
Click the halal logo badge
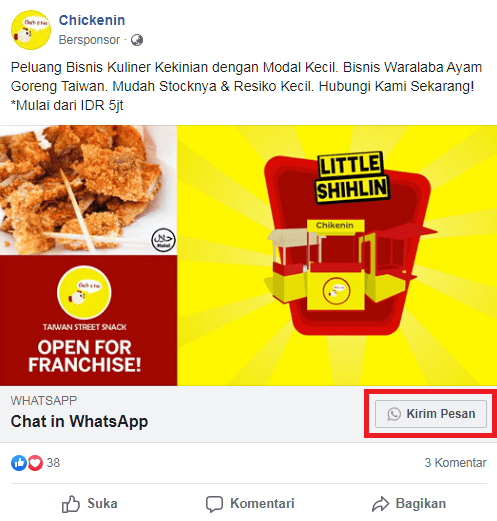(163, 240)
